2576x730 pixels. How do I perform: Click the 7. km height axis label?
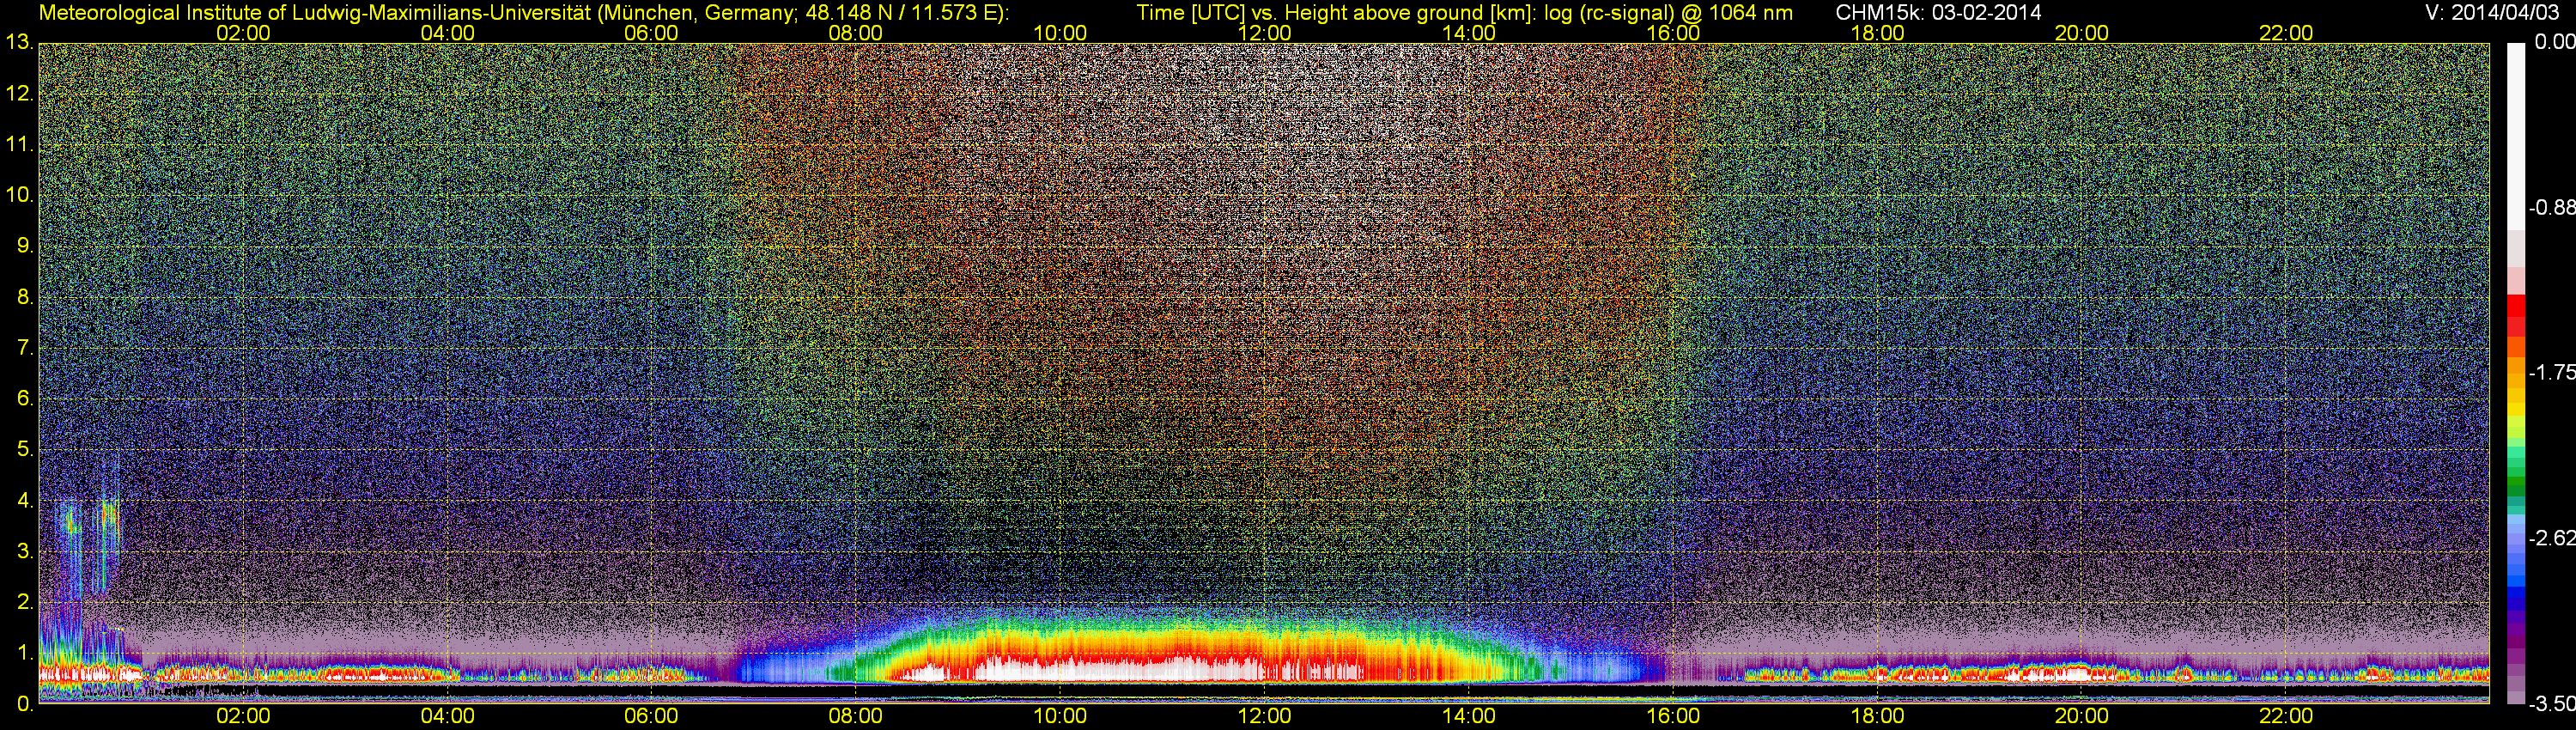tap(25, 348)
